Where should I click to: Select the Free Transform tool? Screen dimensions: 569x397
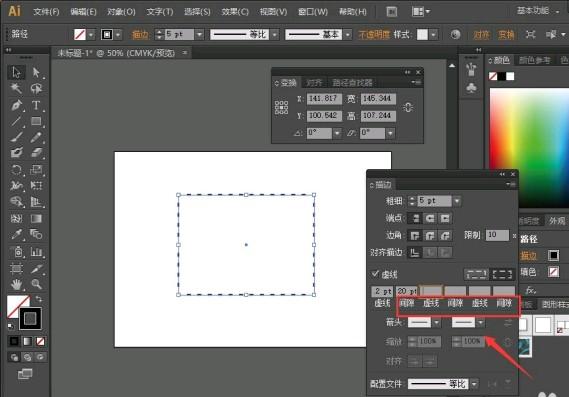36,185
